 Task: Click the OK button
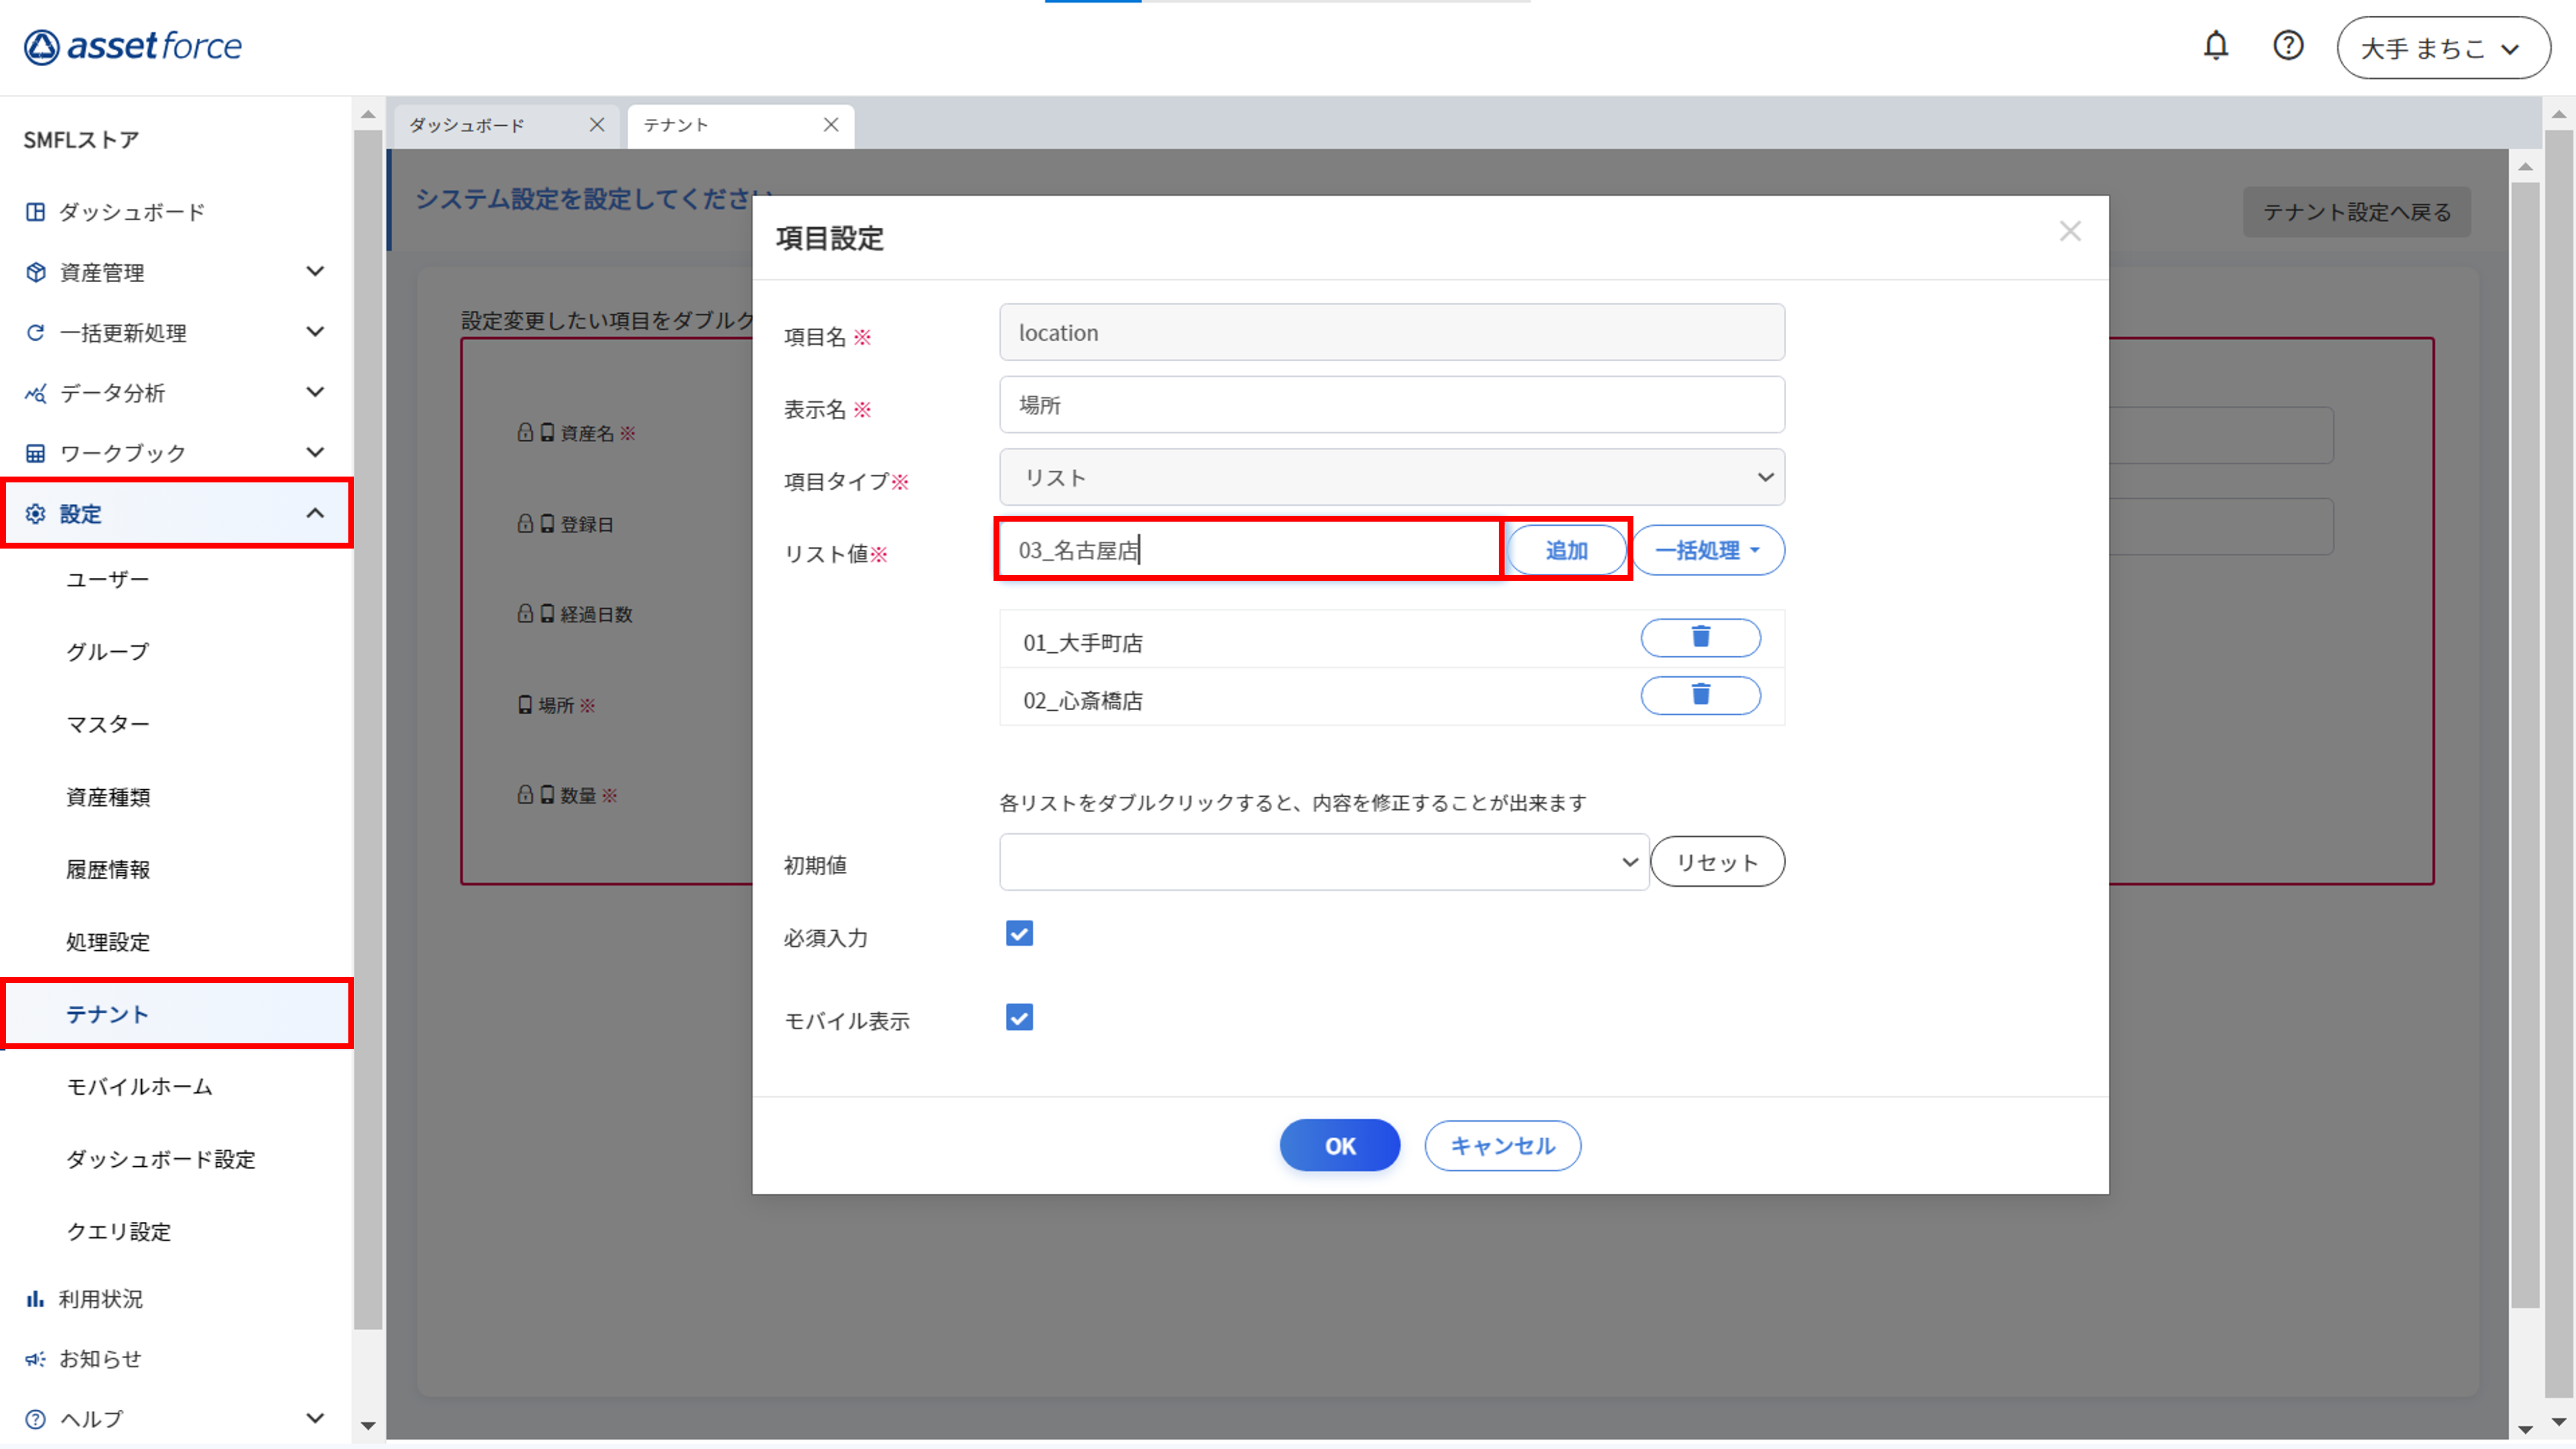tap(1339, 1145)
